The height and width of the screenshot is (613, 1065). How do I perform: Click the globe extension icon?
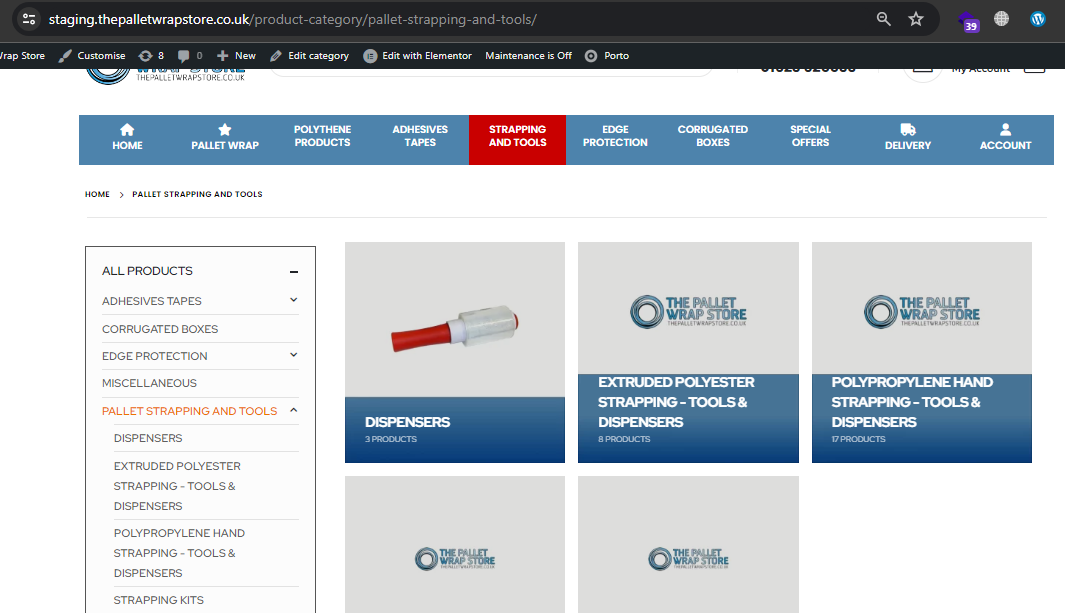1001,19
